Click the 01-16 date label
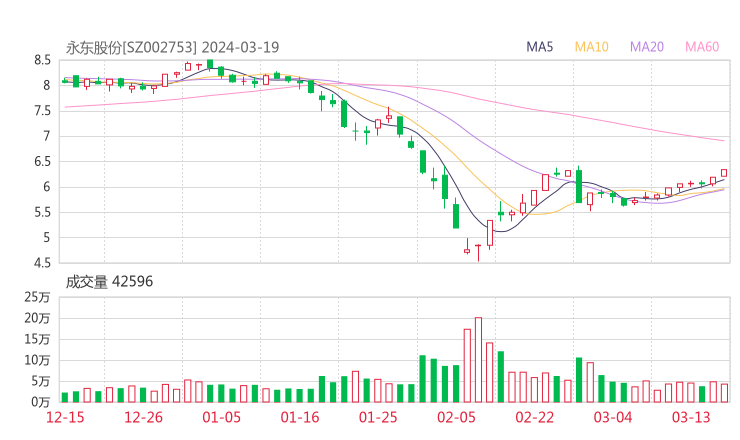This screenshot has height=440, width=740. pyautogui.click(x=300, y=417)
